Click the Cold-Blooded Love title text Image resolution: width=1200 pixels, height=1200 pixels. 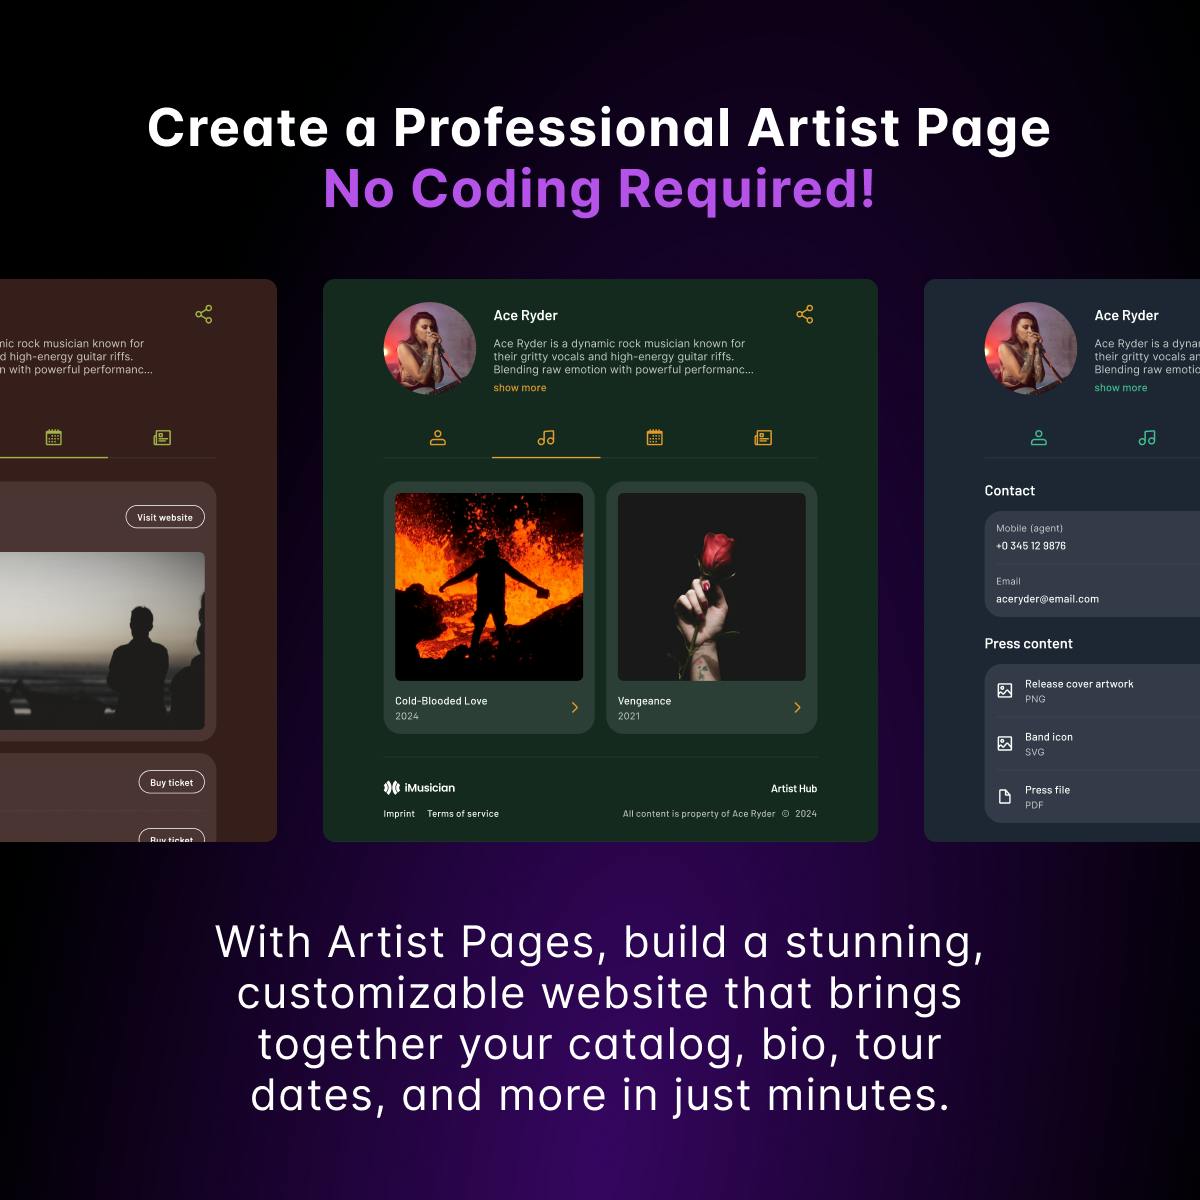441,701
